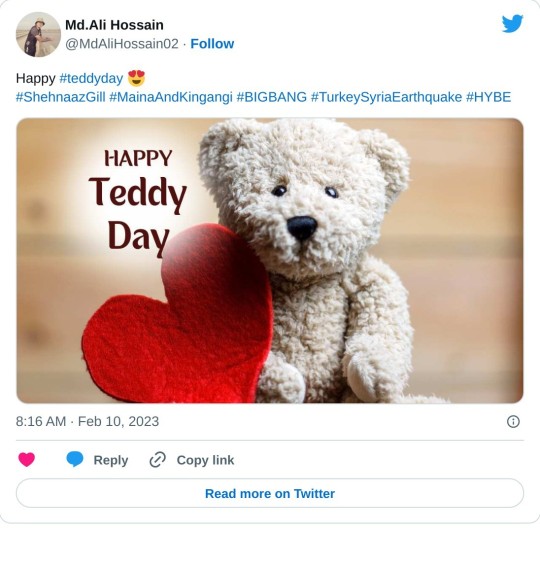Open the #TurkeySyriaEarthquake hashtag
The image size is (540, 567).
click(x=386, y=97)
